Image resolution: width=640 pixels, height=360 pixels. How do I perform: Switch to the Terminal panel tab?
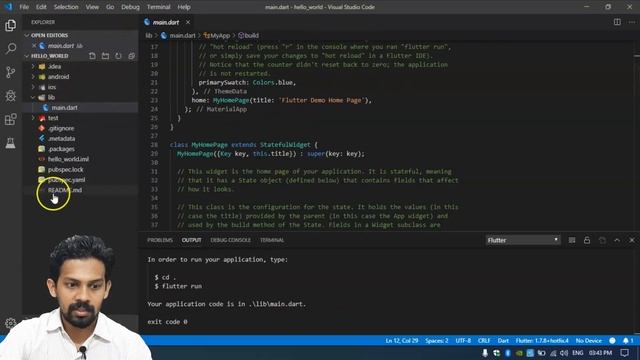[x=272, y=240]
